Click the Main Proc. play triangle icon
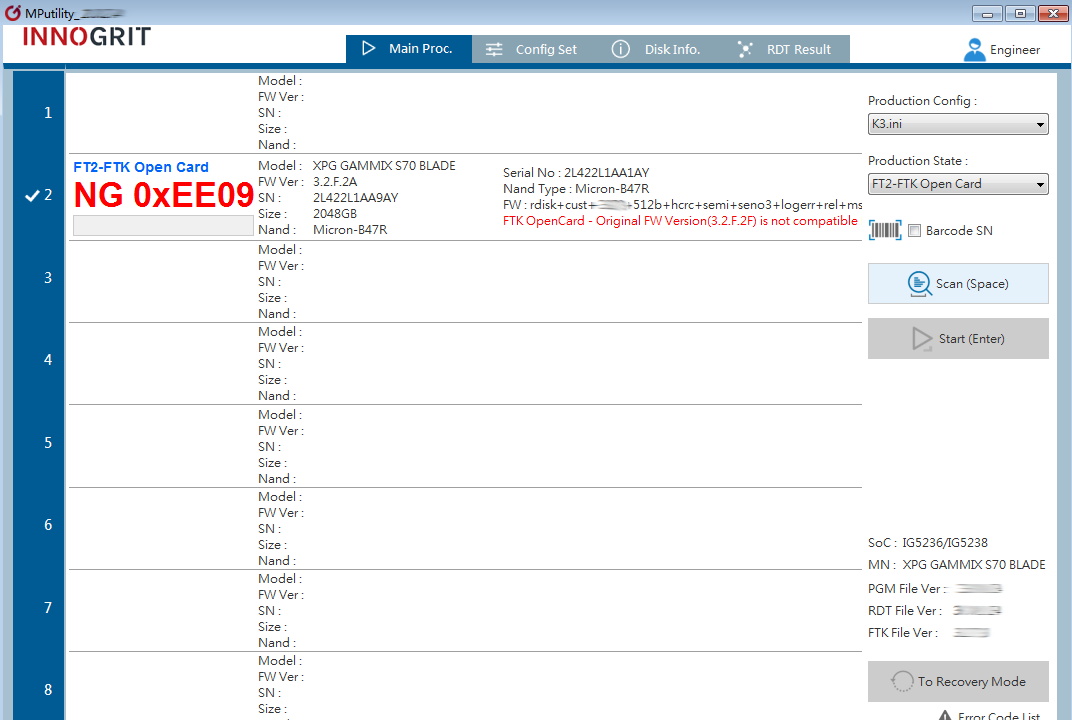Viewport: 1072px width, 720px height. pos(368,49)
